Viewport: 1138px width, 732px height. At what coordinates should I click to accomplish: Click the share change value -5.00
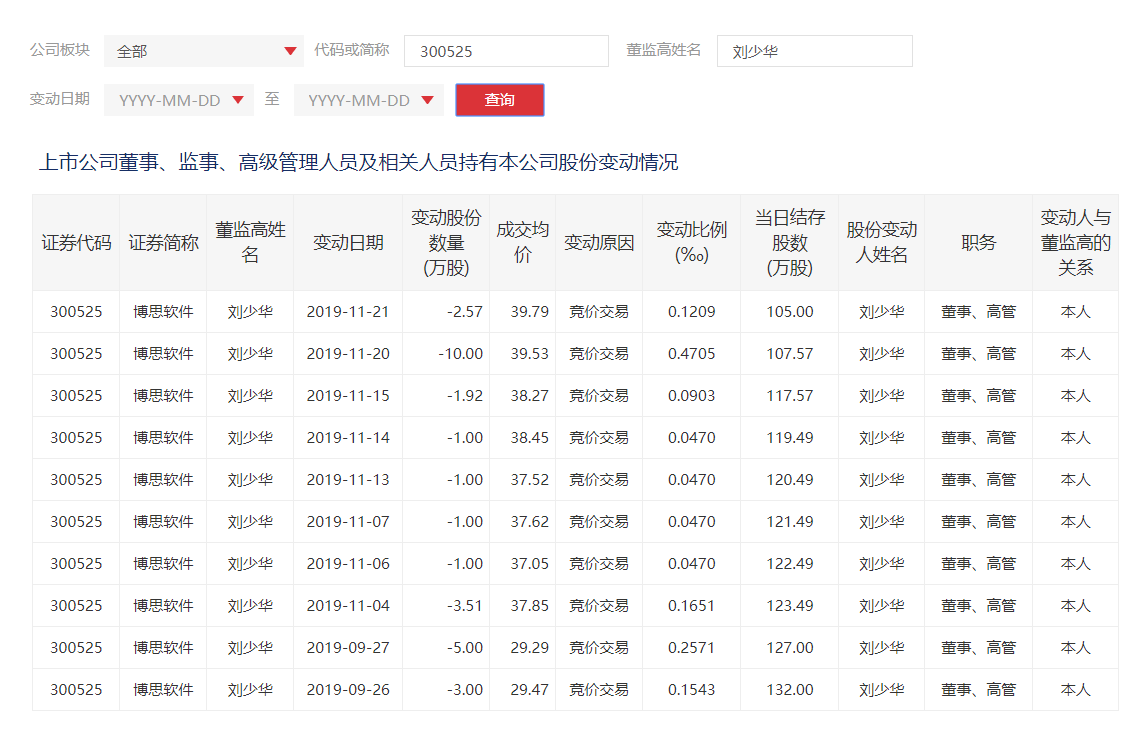(464, 648)
